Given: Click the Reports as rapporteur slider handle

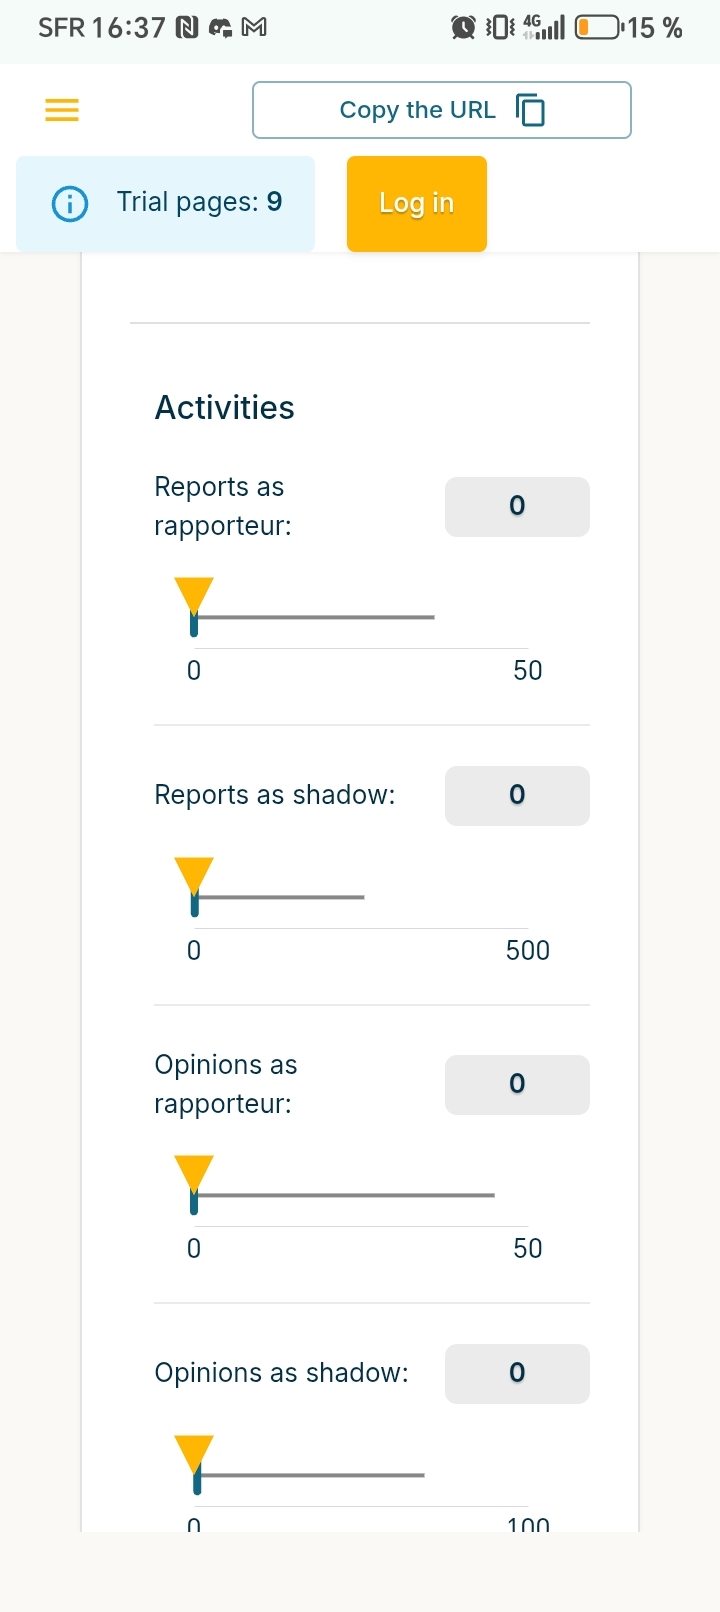Looking at the screenshot, I should coord(194,597).
